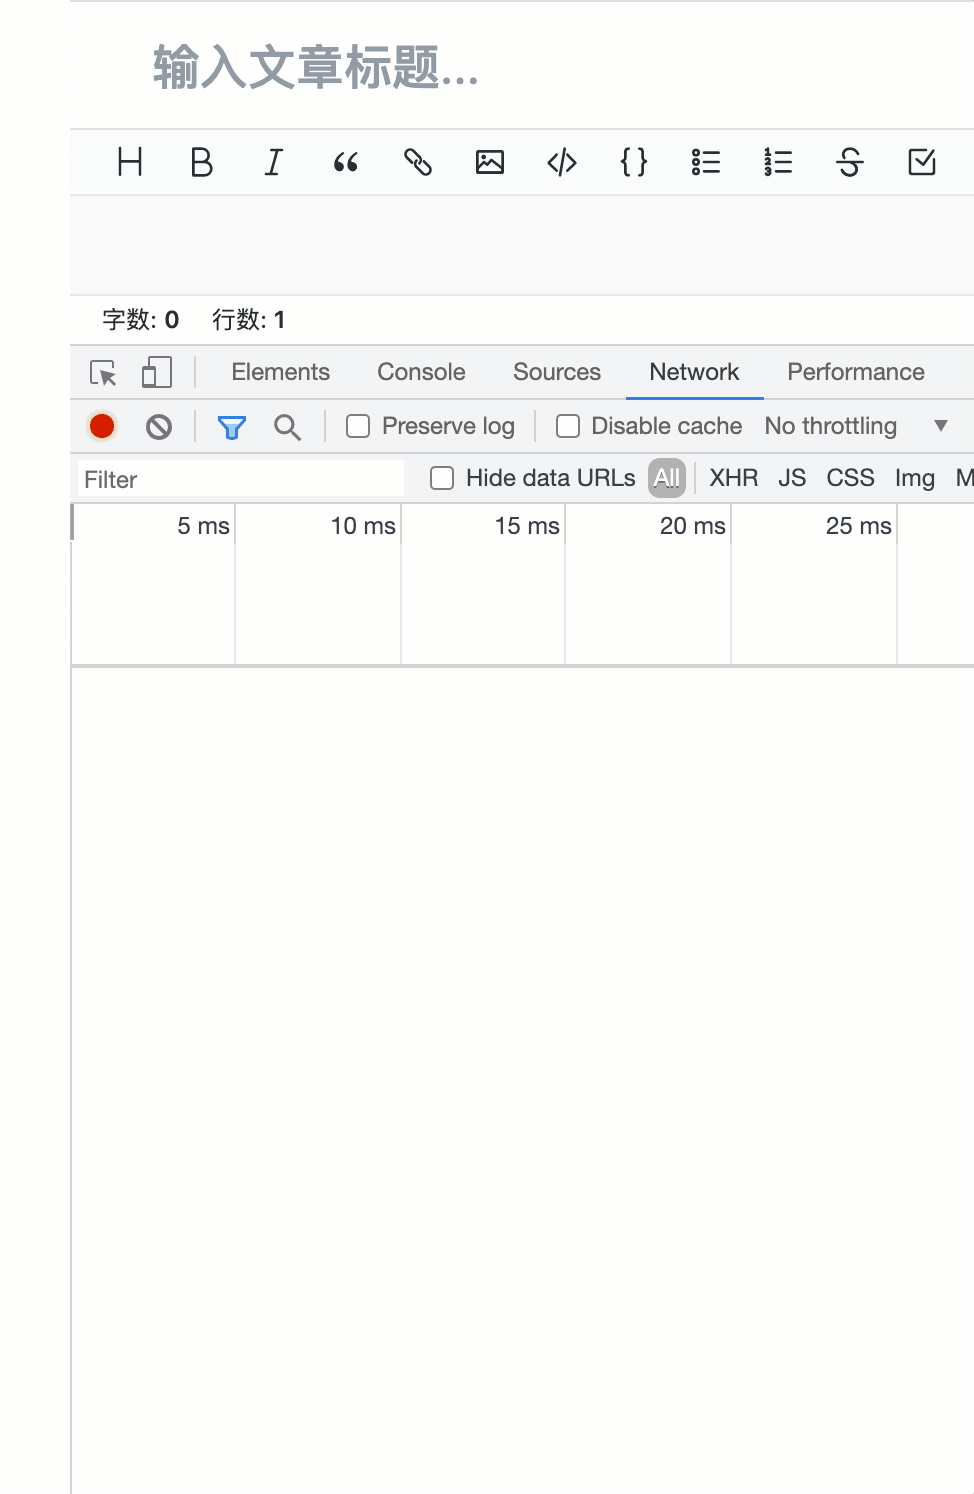Apply strikethrough formatting

850,162
